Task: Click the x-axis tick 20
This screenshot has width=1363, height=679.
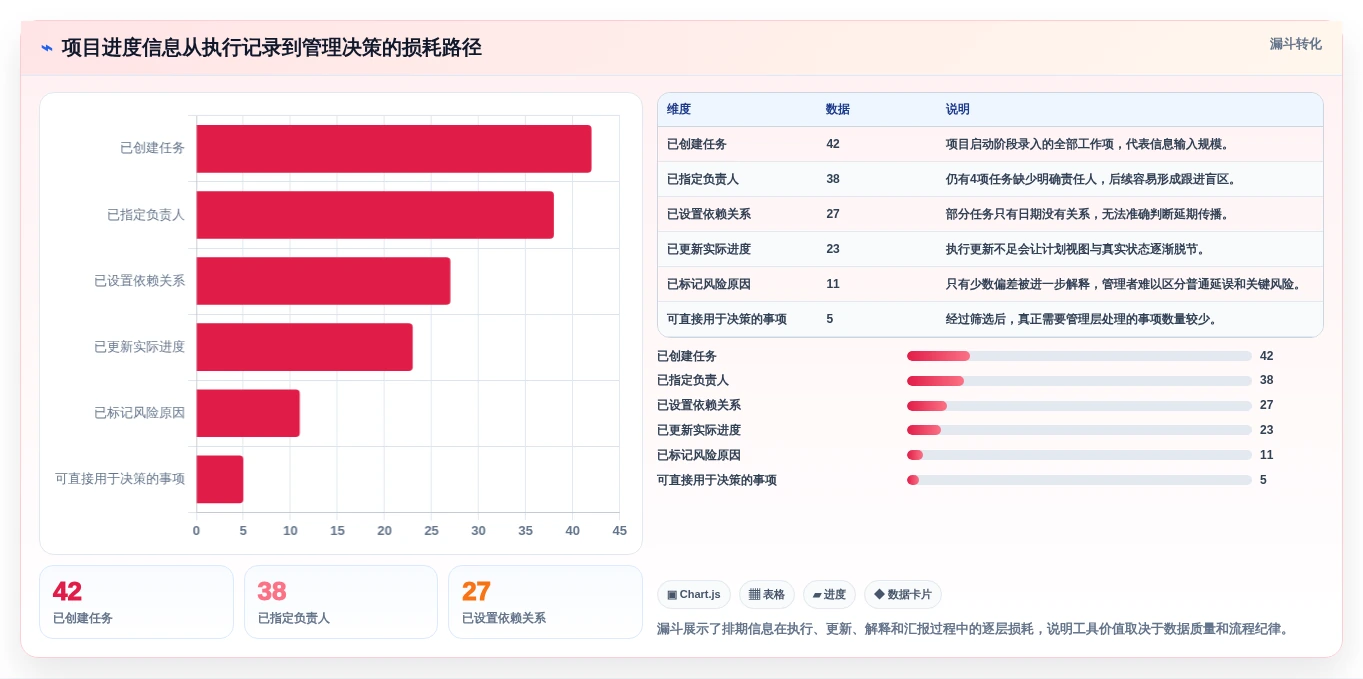Action: (384, 531)
